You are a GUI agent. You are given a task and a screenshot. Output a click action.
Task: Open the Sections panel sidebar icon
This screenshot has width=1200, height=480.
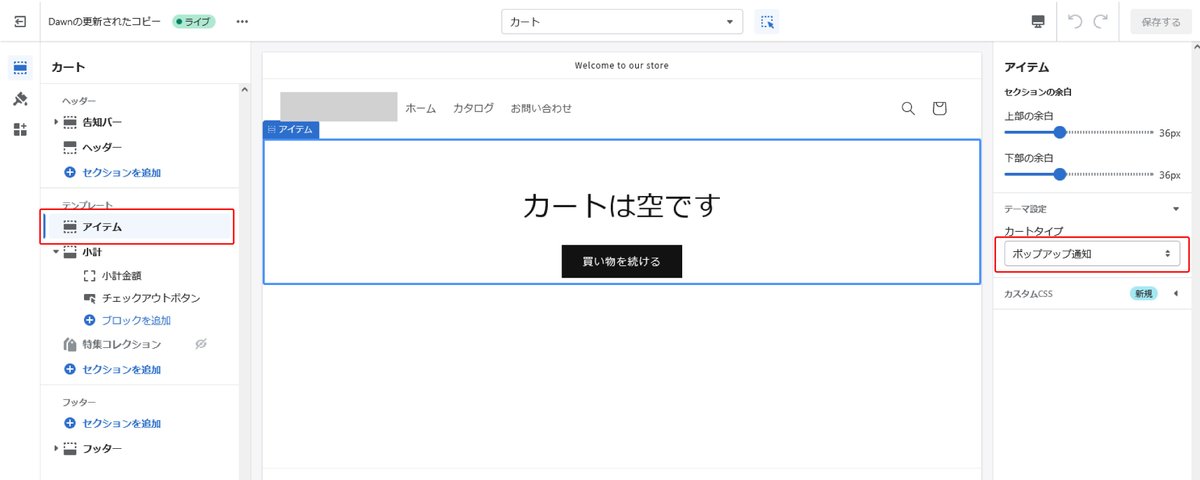tap(20, 68)
